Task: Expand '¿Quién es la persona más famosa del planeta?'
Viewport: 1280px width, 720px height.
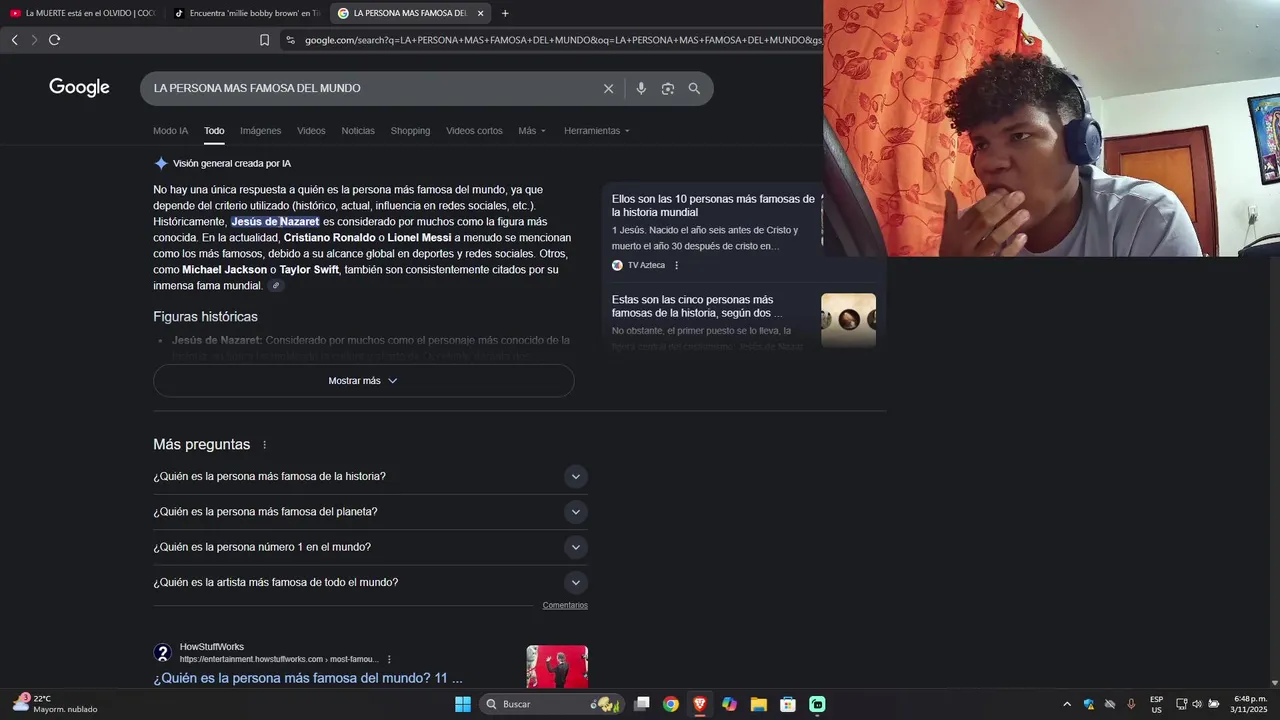Action: coord(370,512)
